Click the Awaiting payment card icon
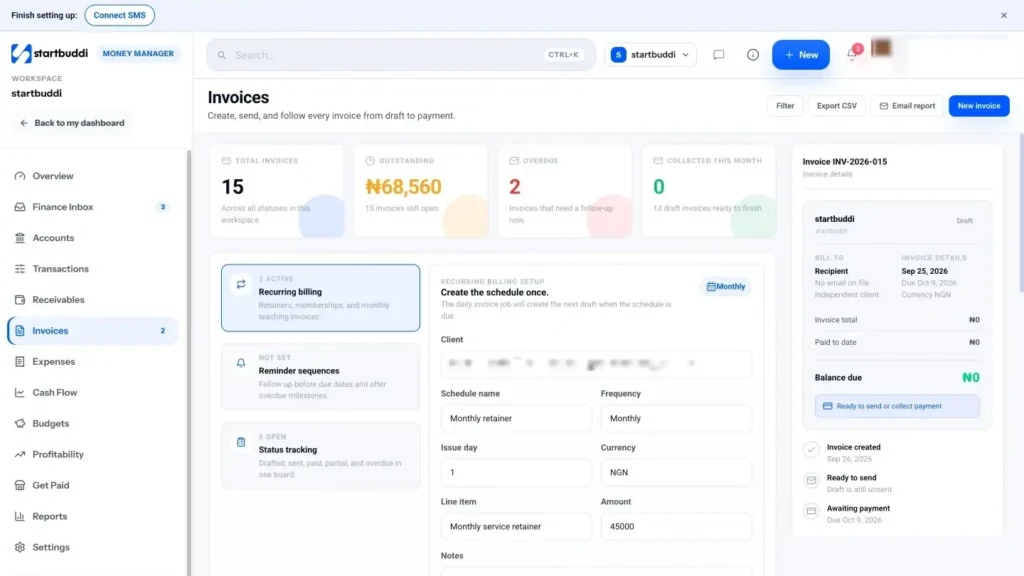1024x576 pixels. (811, 511)
